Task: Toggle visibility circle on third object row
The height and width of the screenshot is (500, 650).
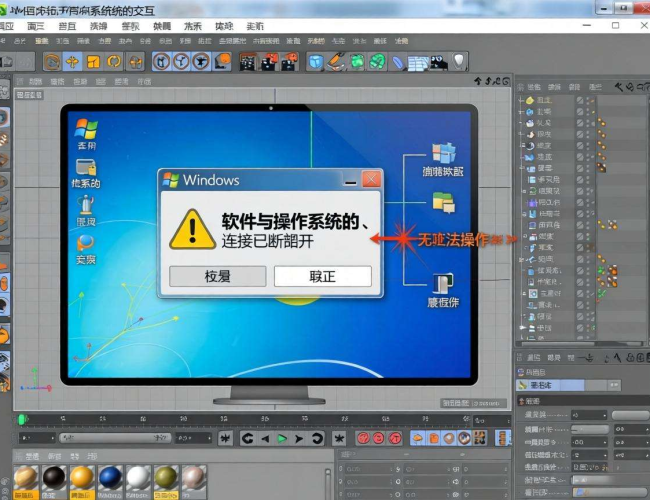Action: pyautogui.click(x=580, y=123)
